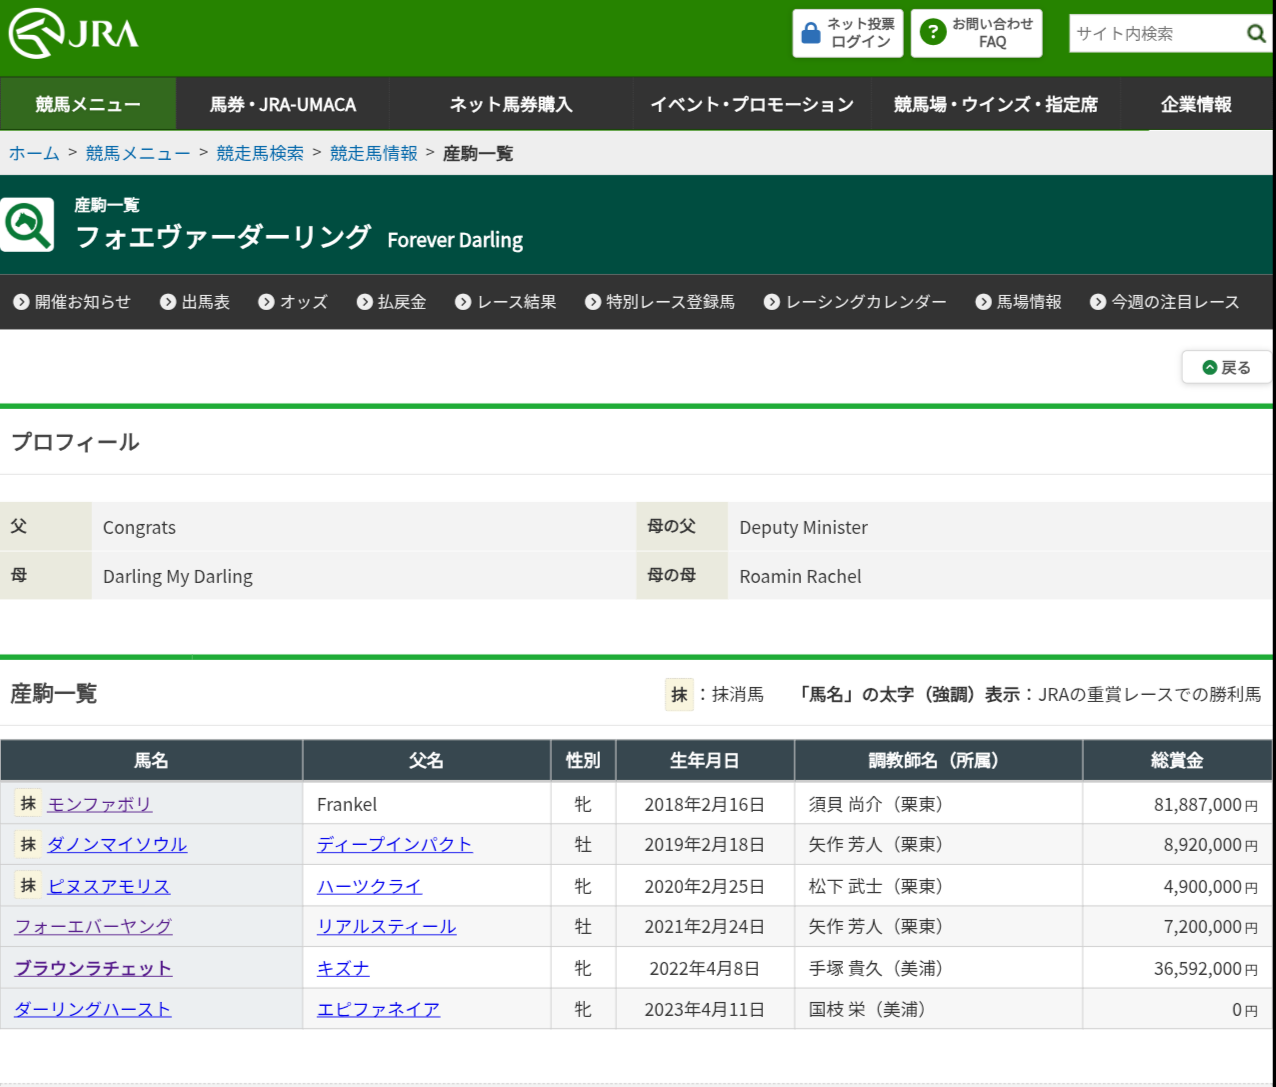This screenshot has width=1276, height=1087.
Task: Select オッズ in the sub navigation
Action: point(293,302)
